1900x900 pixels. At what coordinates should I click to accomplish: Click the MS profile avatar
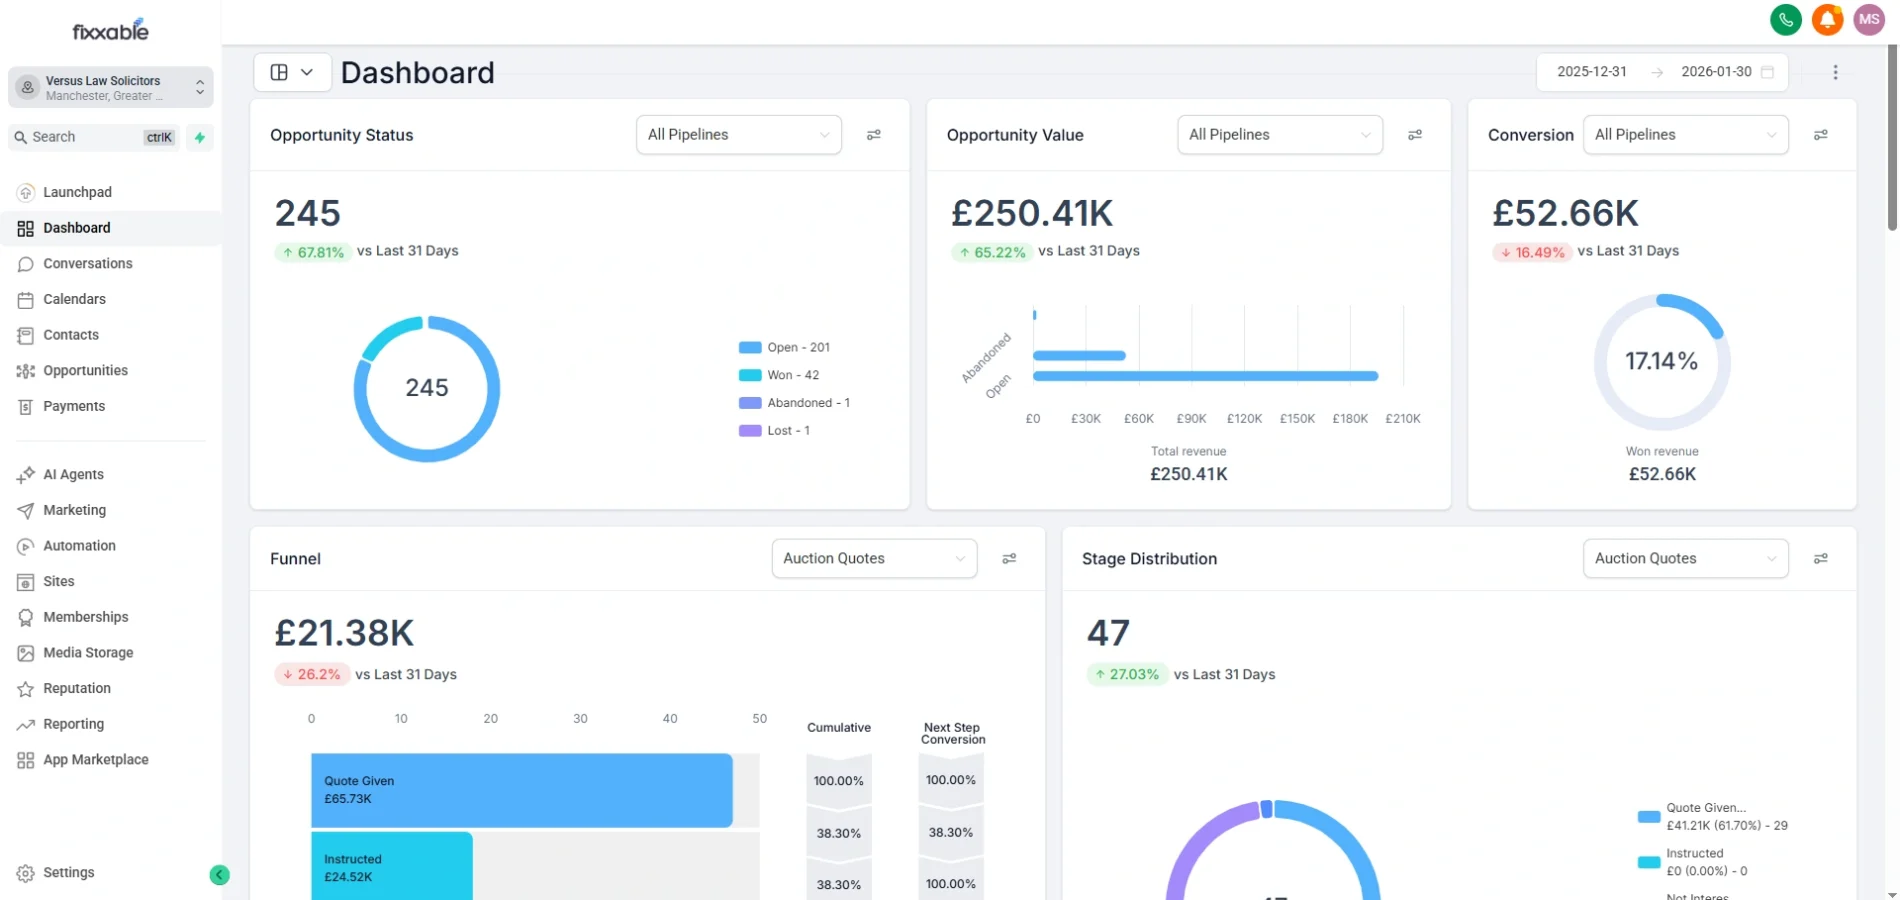coord(1869,19)
